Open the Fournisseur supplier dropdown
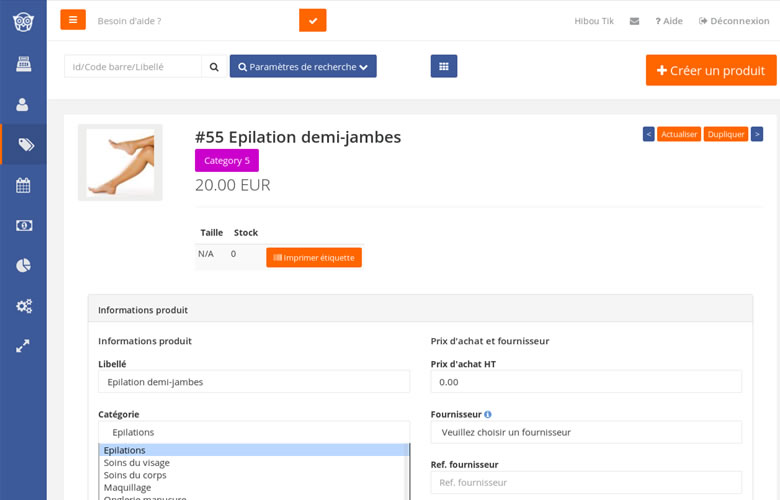Image resolution: width=780 pixels, height=500 pixels. pos(586,432)
